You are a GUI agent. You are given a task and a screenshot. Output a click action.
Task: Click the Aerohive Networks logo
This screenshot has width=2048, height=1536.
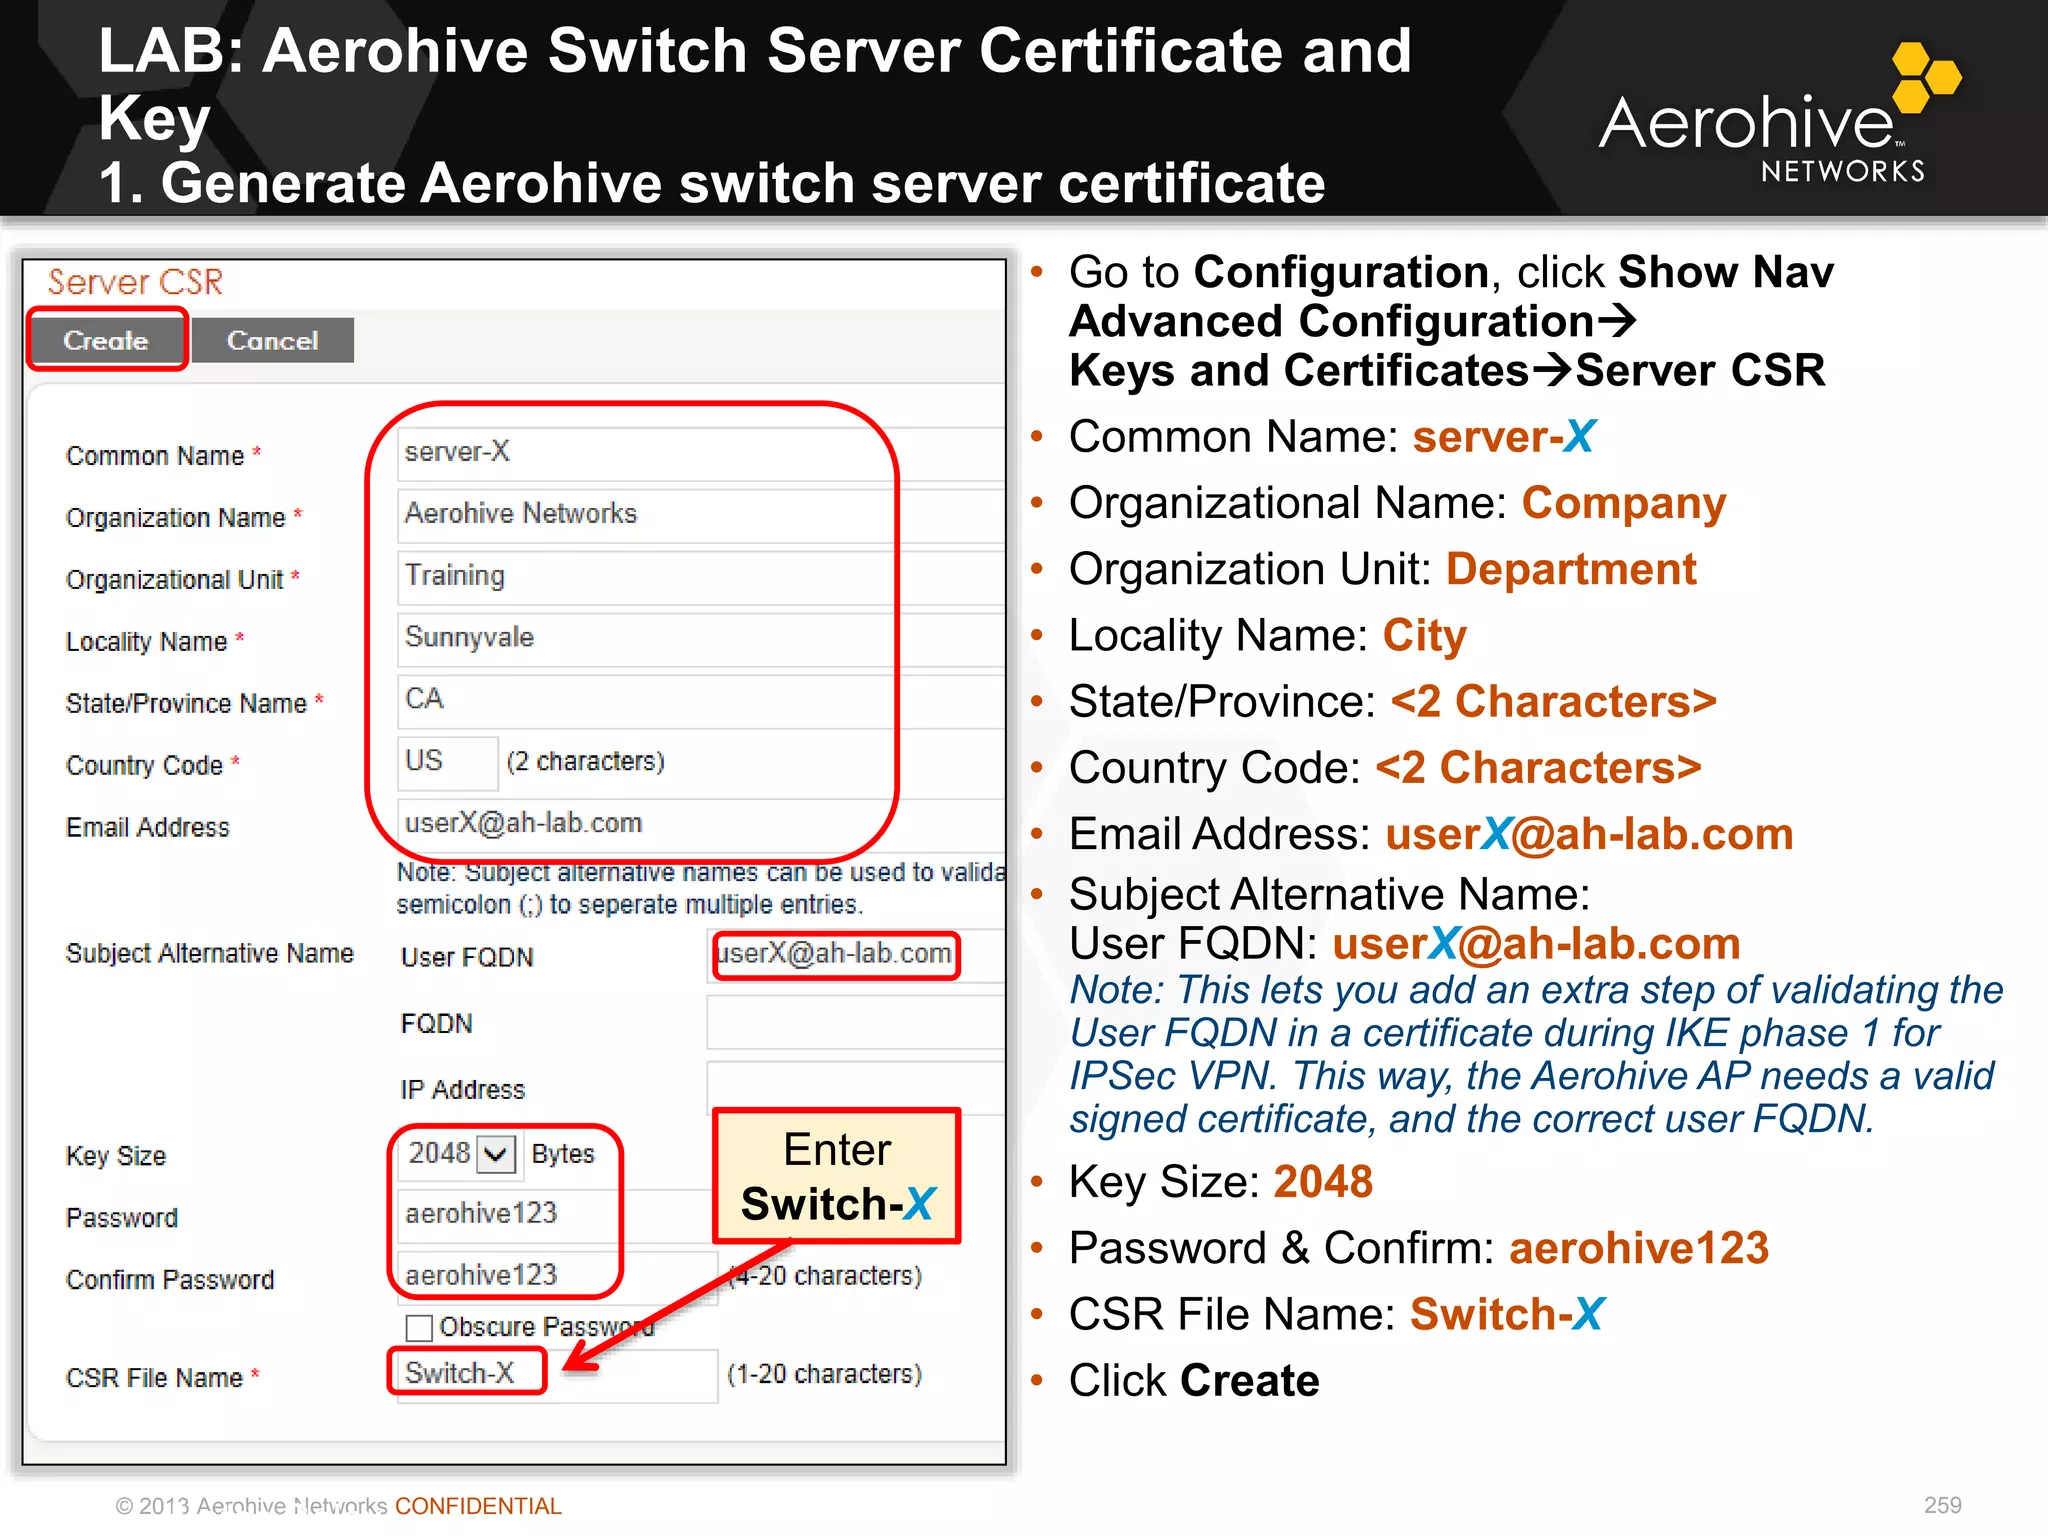pyautogui.click(x=1780, y=115)
